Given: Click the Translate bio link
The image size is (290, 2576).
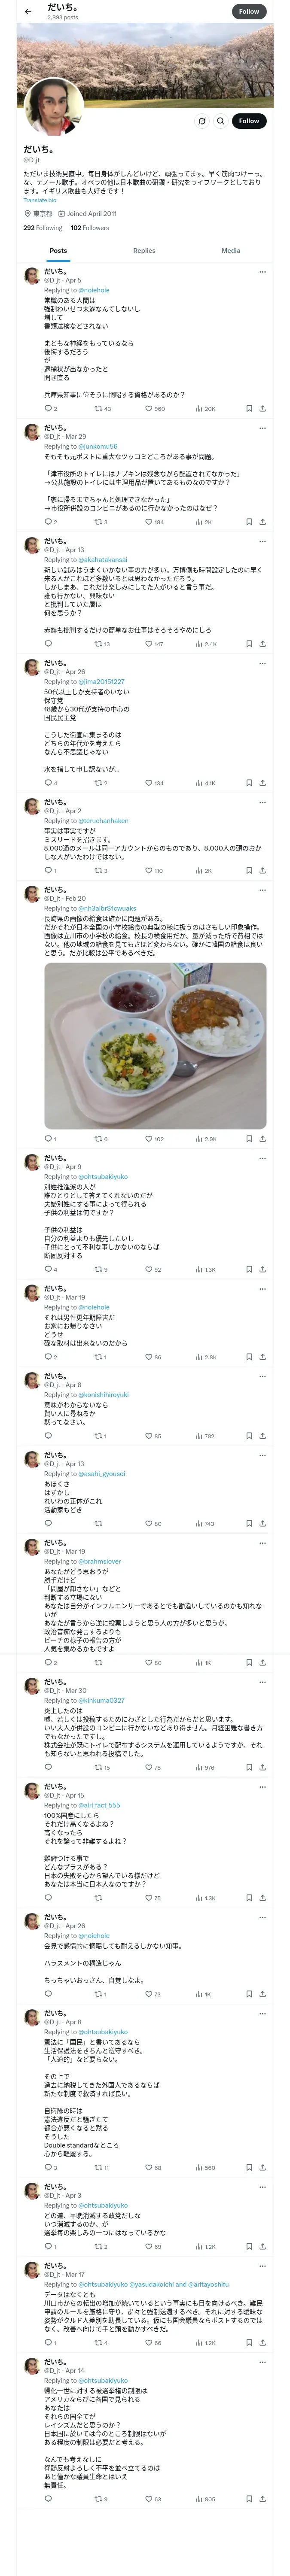Looking at the screenshot, I should click(40, 200).
